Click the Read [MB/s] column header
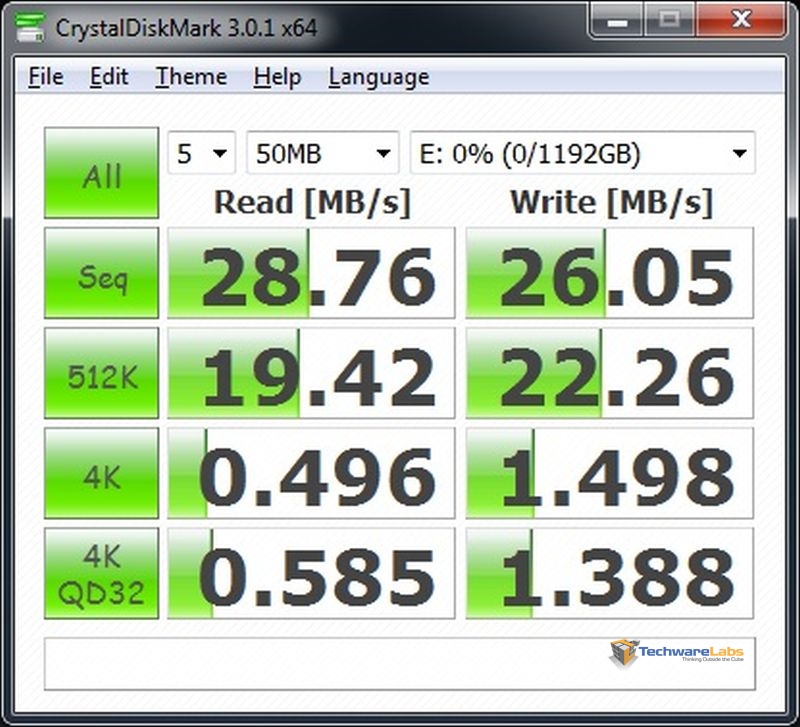Image resolution: width=800 pixels, height=727 pixels. tap(312, 203)
